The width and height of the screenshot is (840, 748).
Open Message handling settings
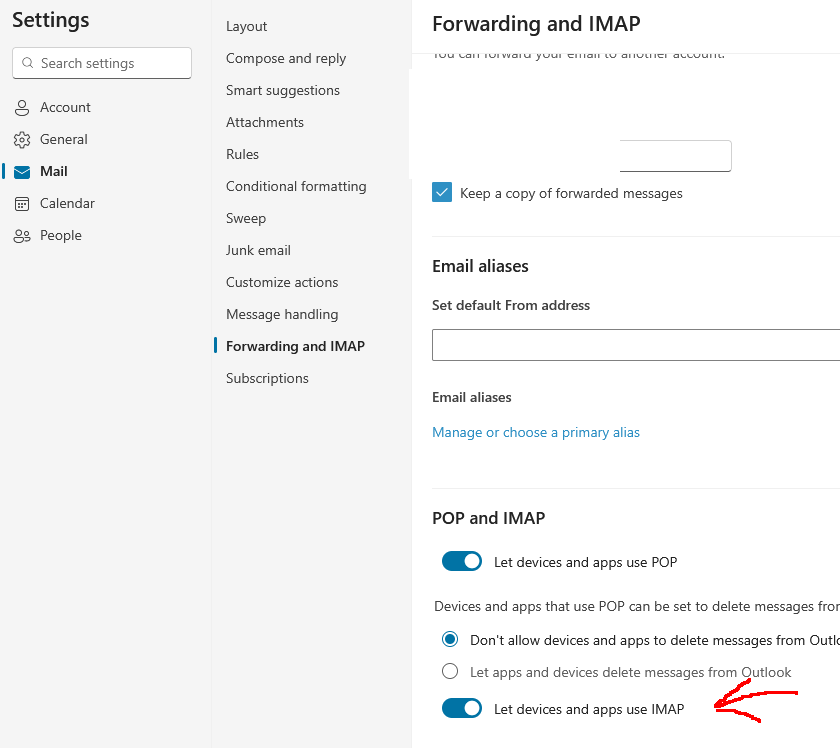[282, 314]
